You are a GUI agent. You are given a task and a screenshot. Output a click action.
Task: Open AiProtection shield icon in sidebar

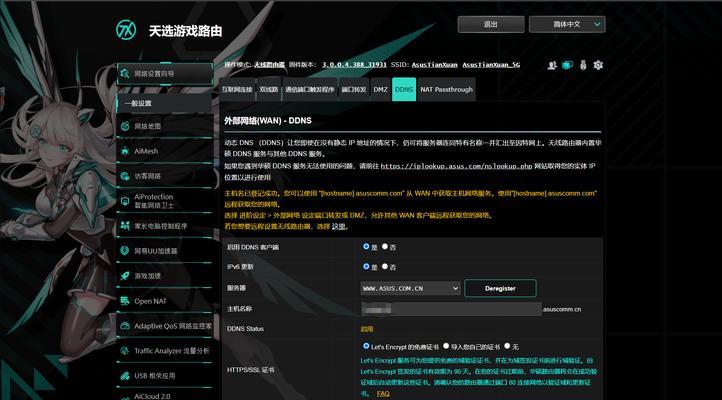[125, 201]
